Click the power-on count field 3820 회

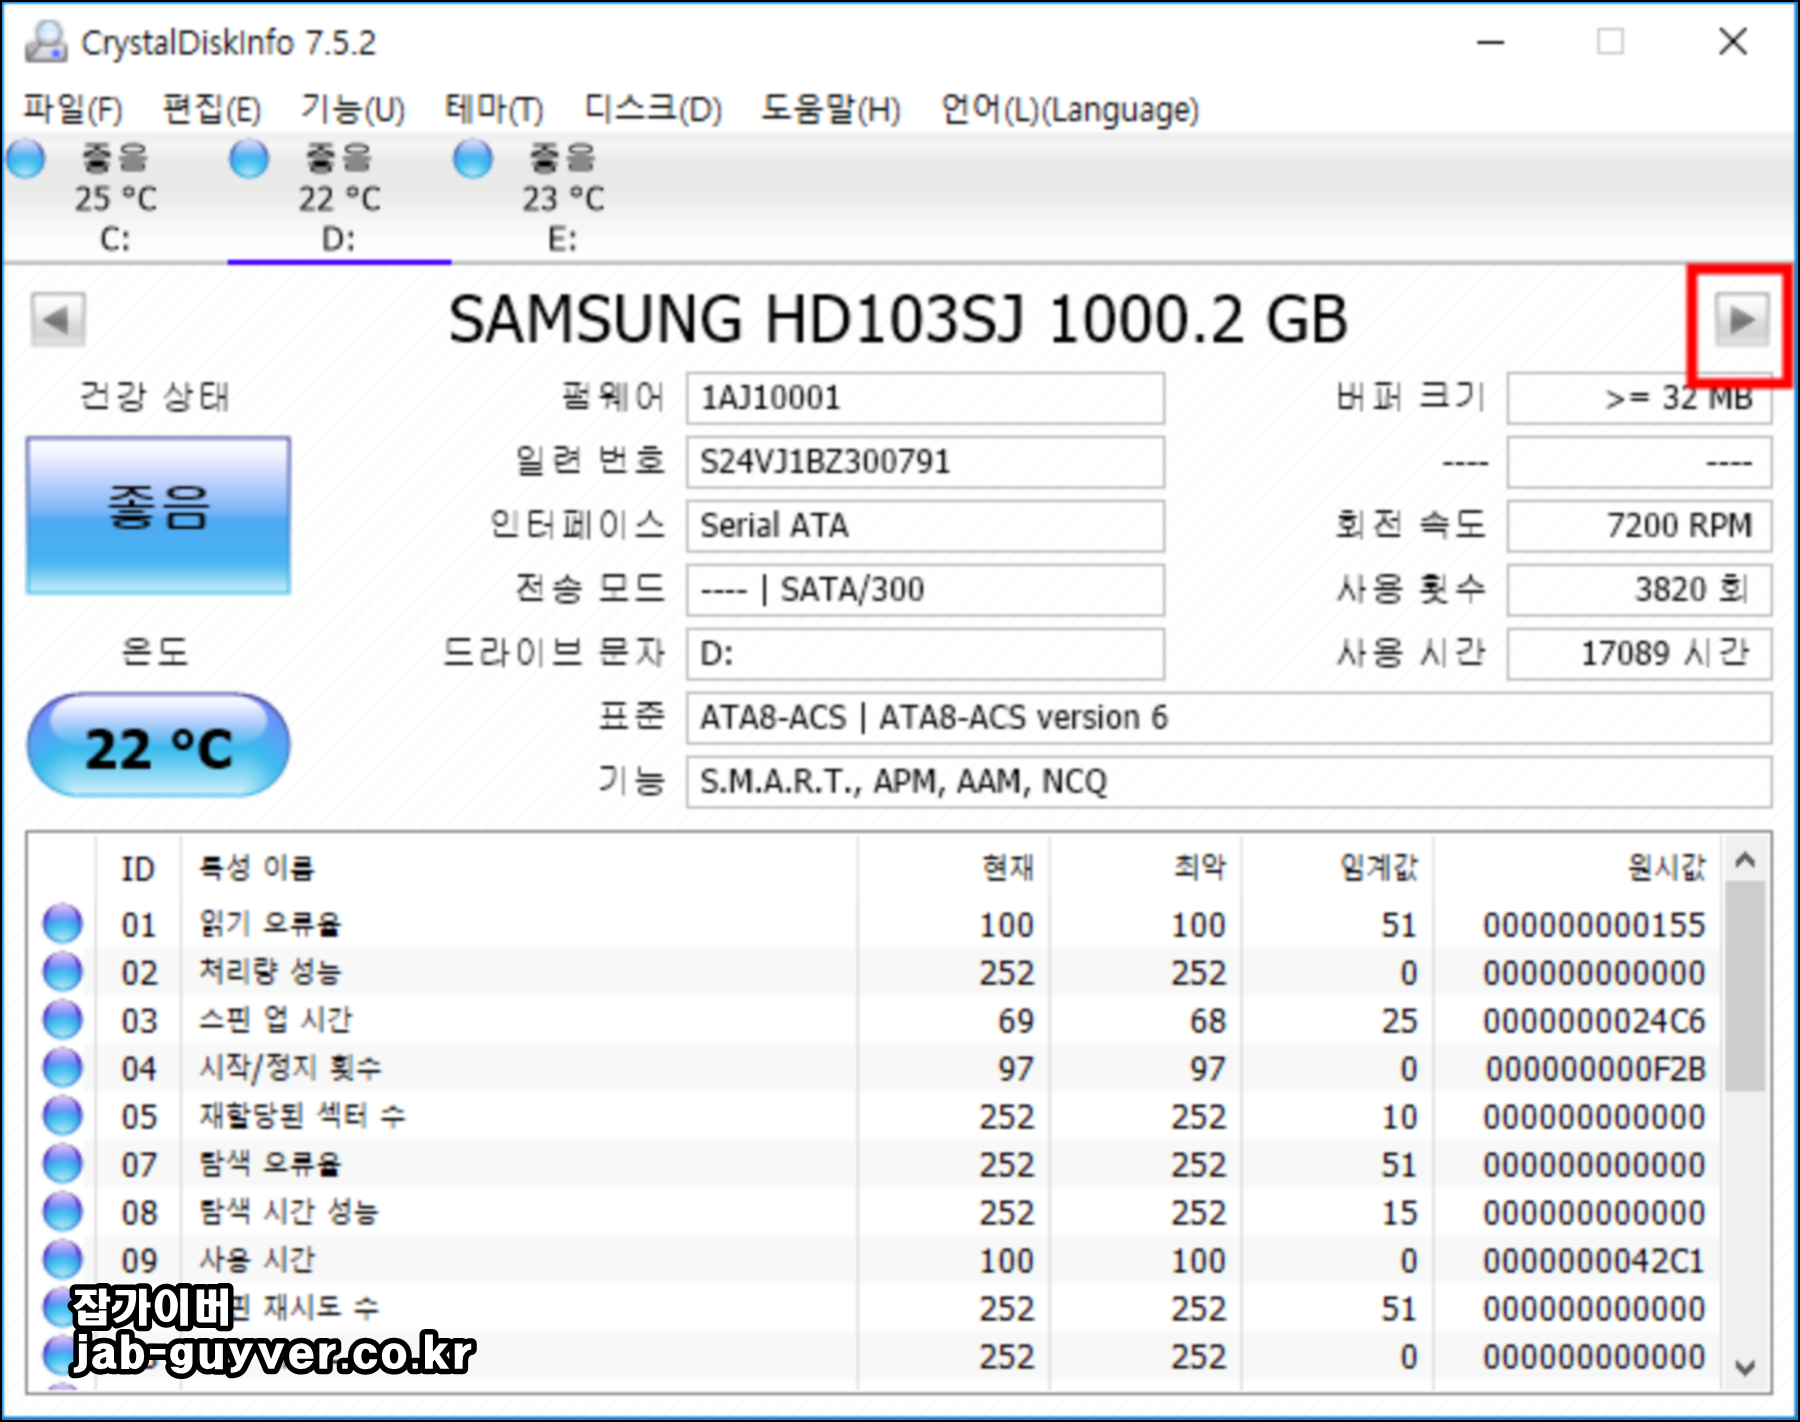(x=1639, y=590)
